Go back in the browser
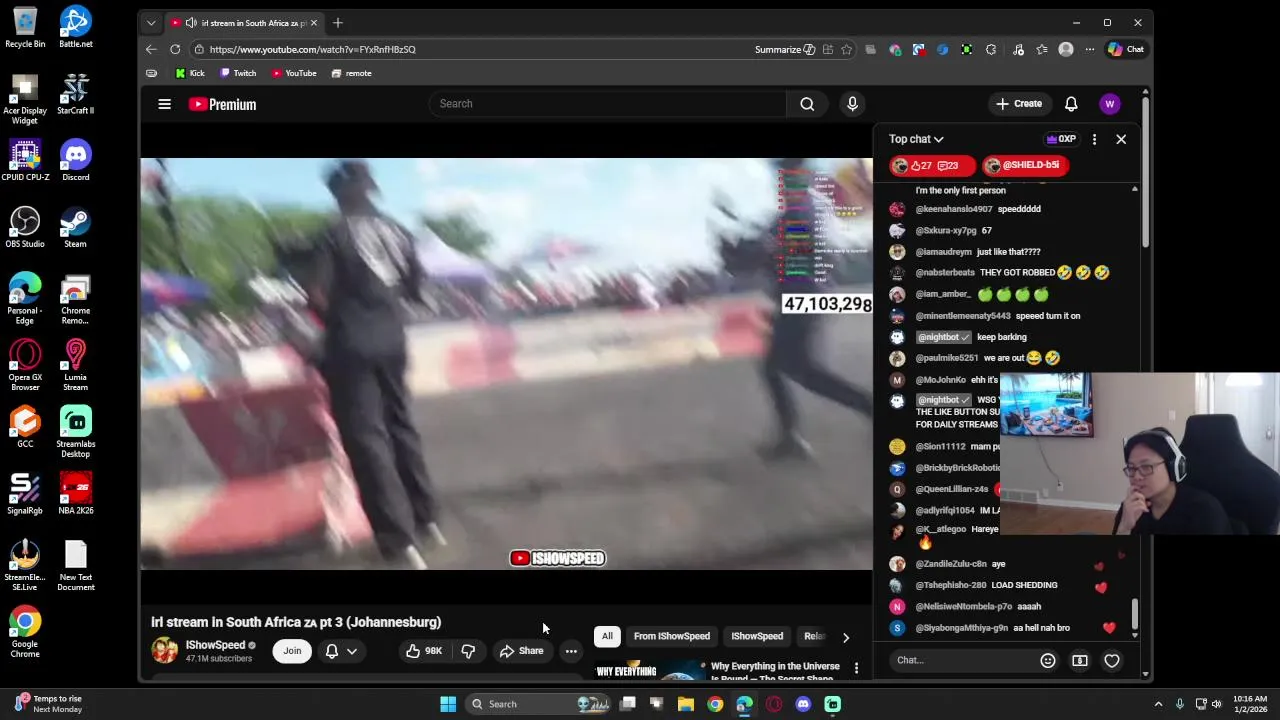This screenshot has height=720, width=1280. point(151,49)
